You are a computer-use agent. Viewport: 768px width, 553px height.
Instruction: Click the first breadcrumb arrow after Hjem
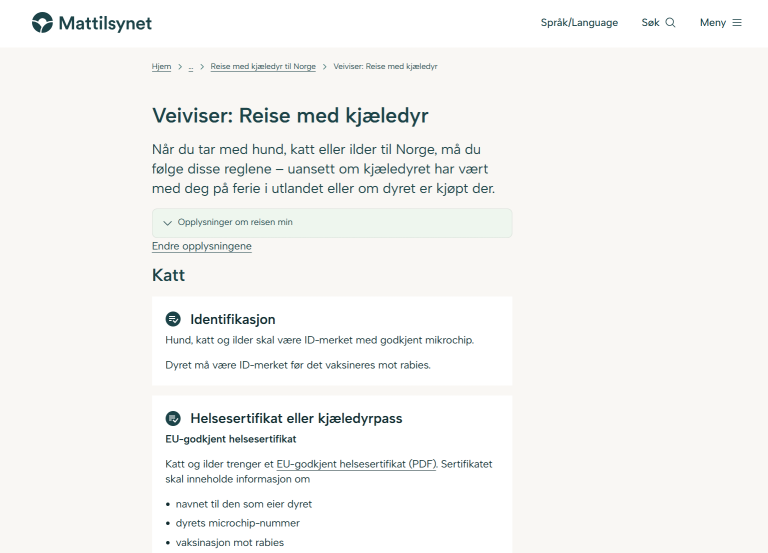coord(180,67)
